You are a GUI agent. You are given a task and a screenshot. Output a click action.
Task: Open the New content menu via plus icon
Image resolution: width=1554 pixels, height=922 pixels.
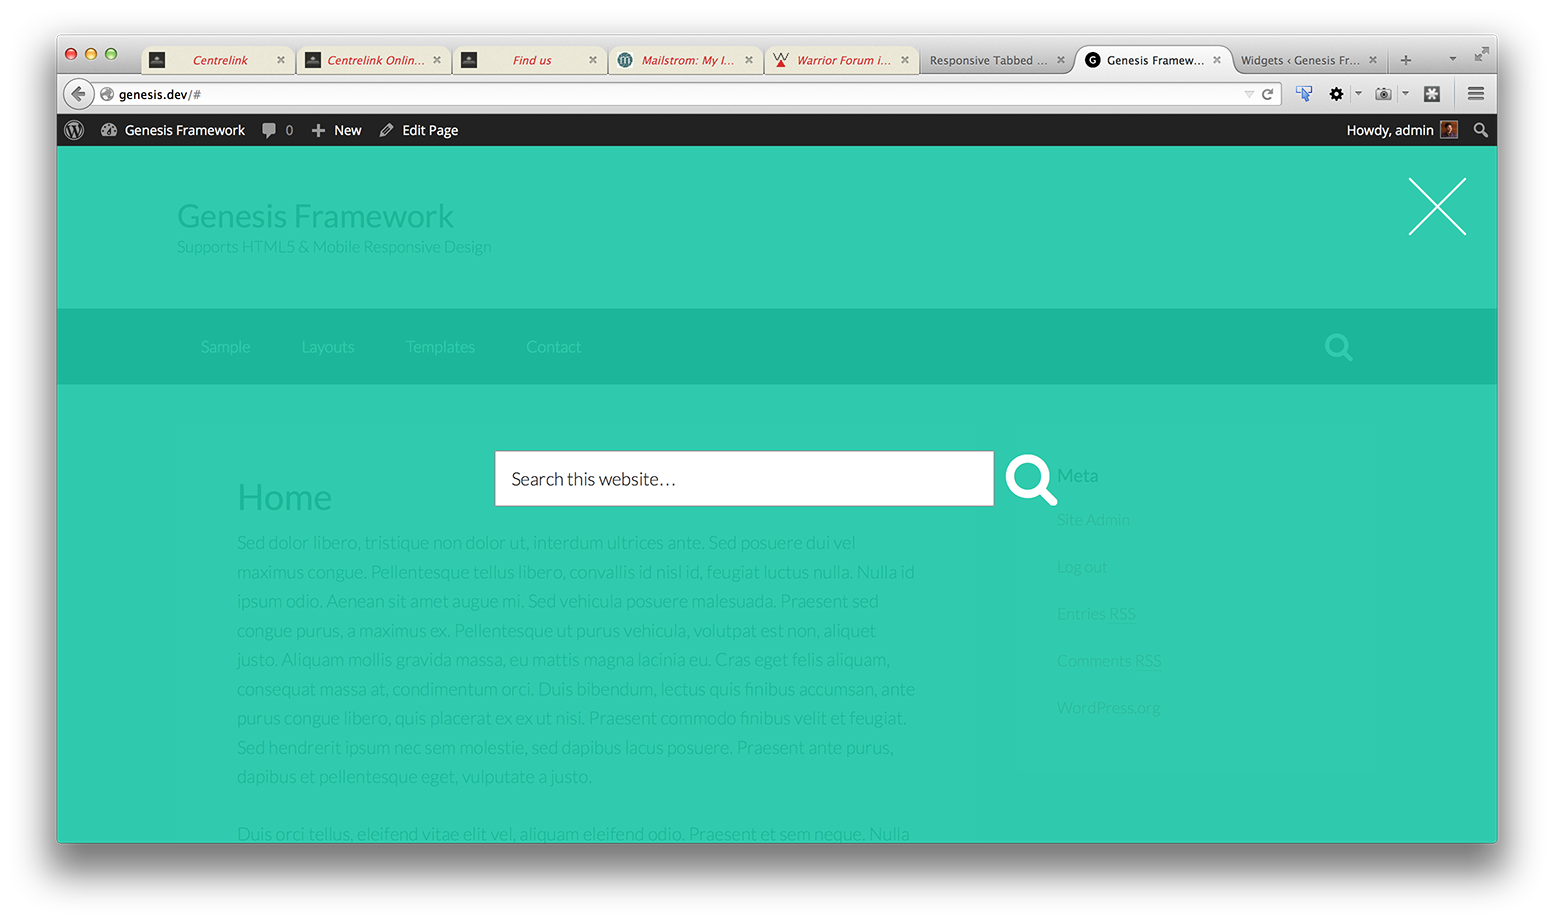pyautogui.click(x=316, y=130)
